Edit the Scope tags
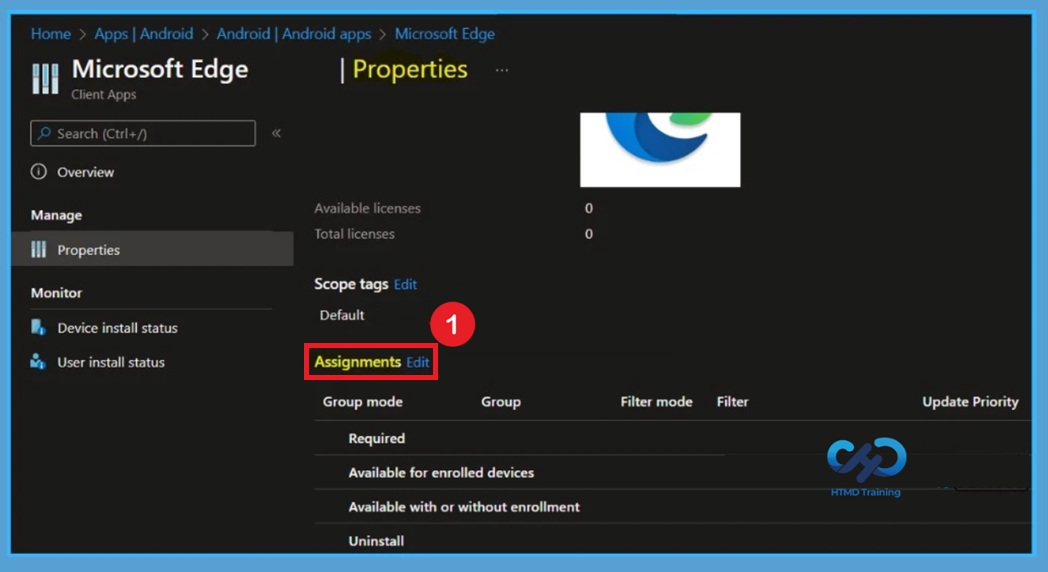 point(405,285)
